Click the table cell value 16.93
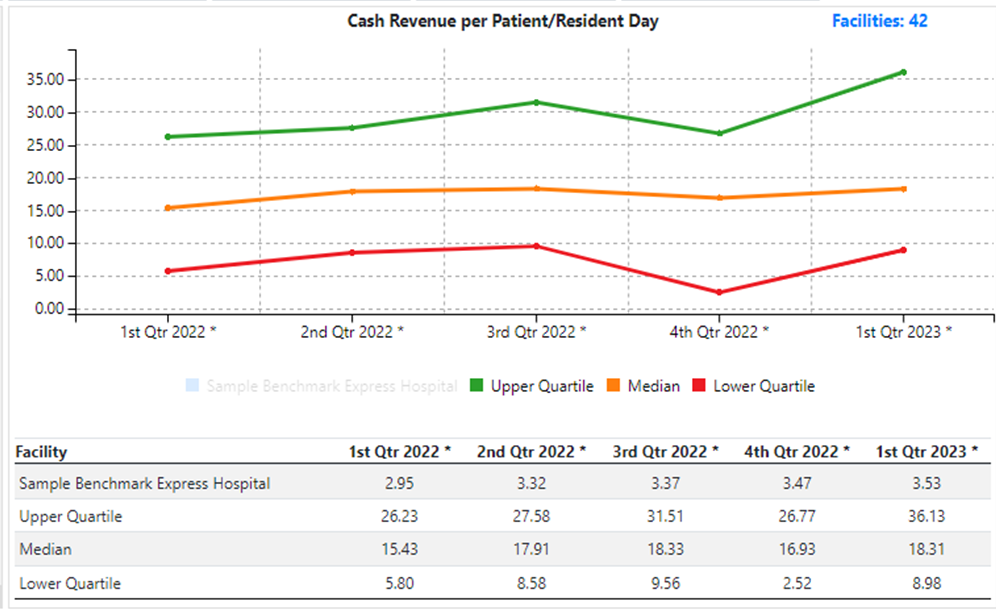The width and height of the screenshot is (996, 613). click(x=797, y=549)
